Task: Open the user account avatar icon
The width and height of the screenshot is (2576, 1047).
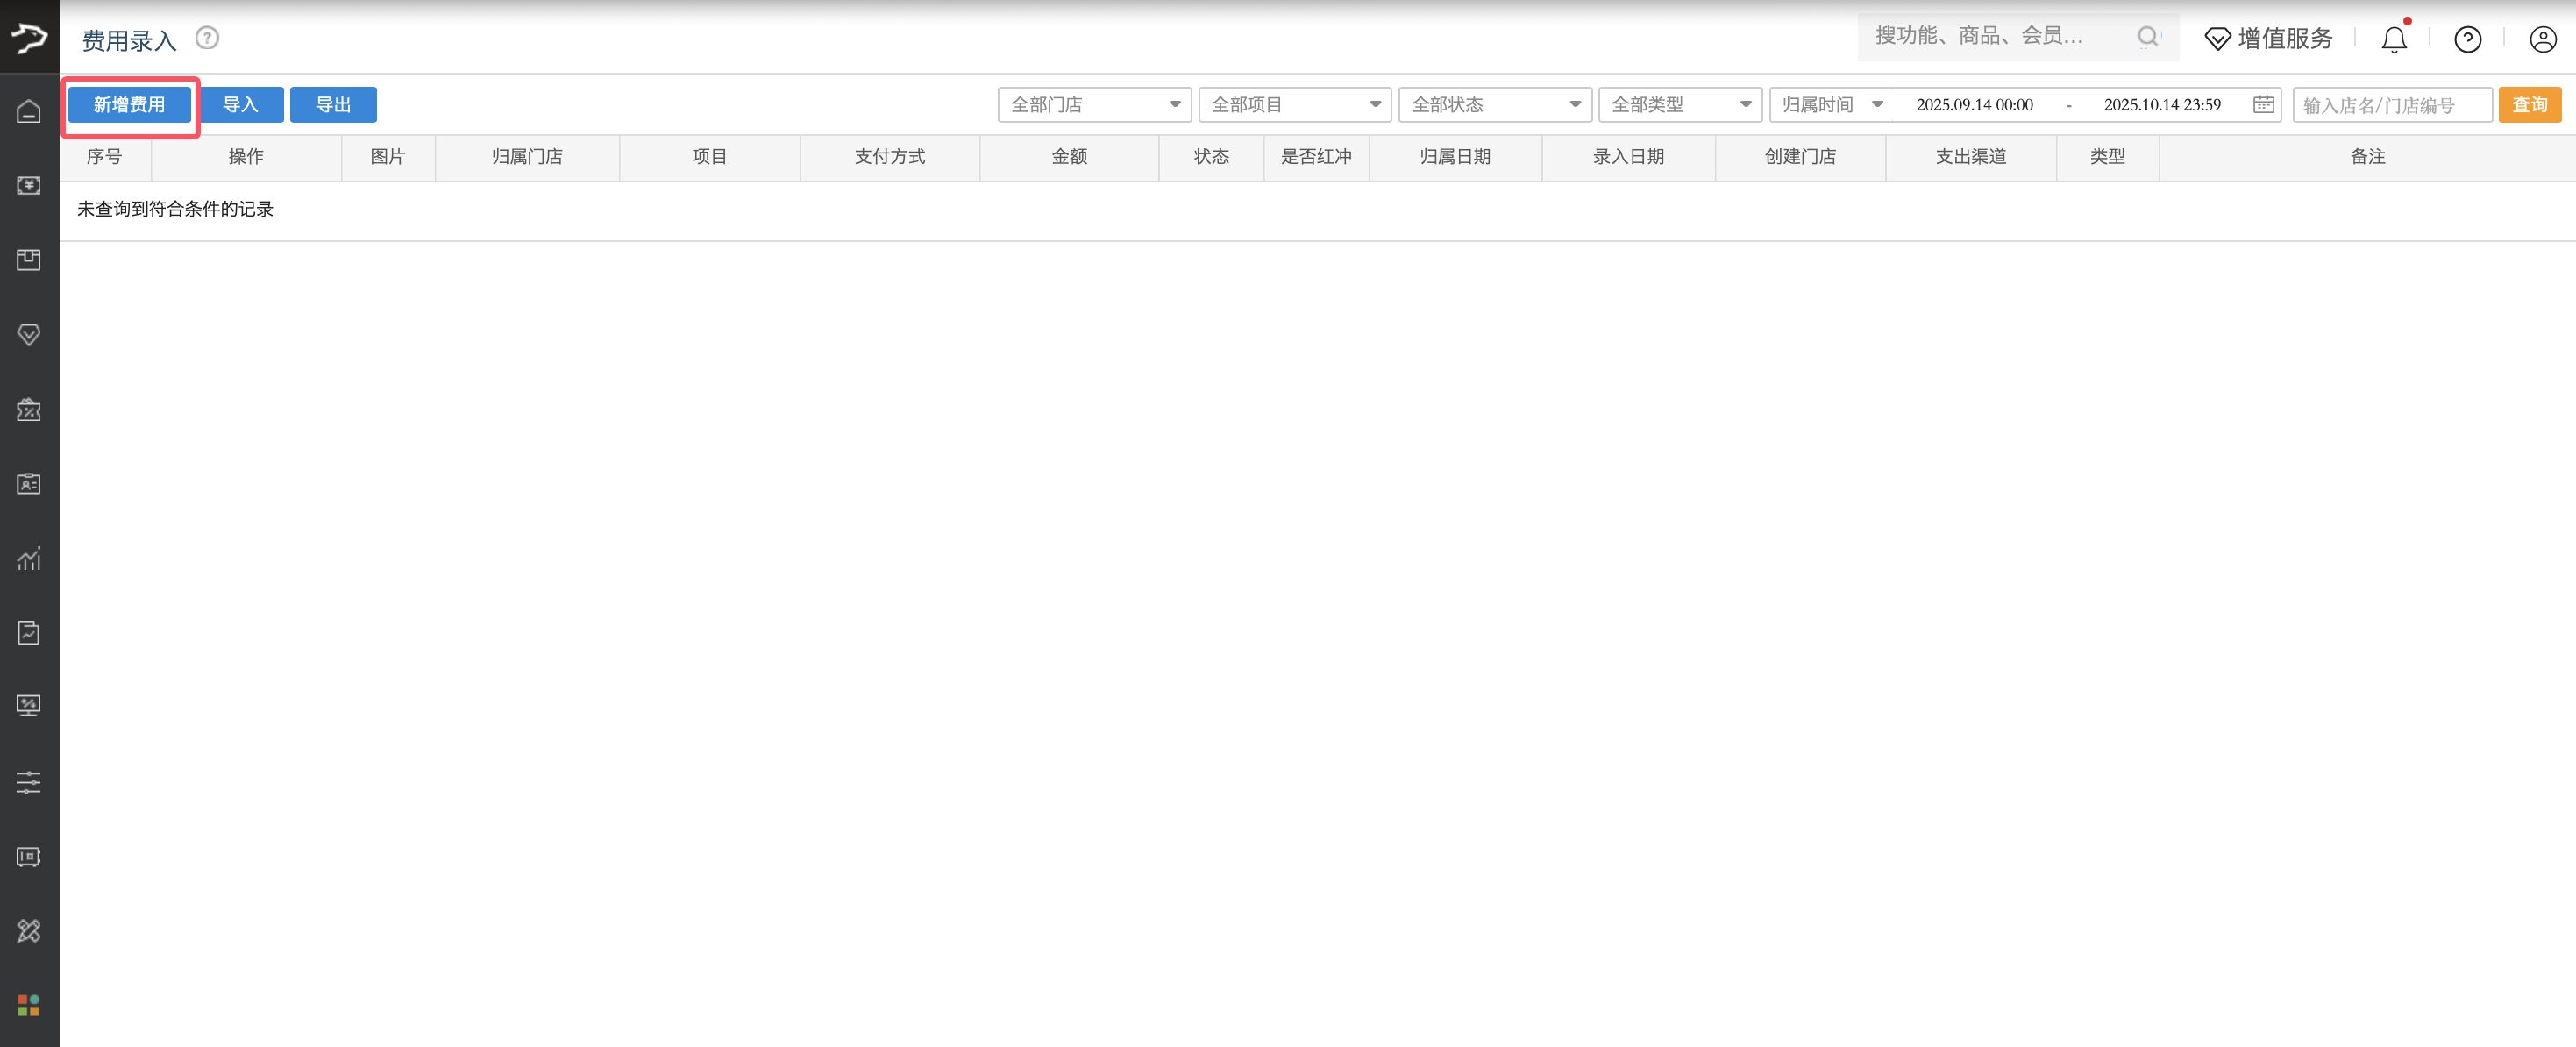Action: coord(2543,40)
